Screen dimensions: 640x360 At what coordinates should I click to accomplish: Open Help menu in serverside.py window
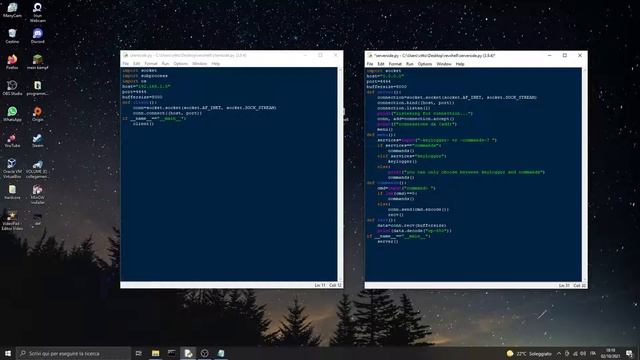tap(460, 64)
